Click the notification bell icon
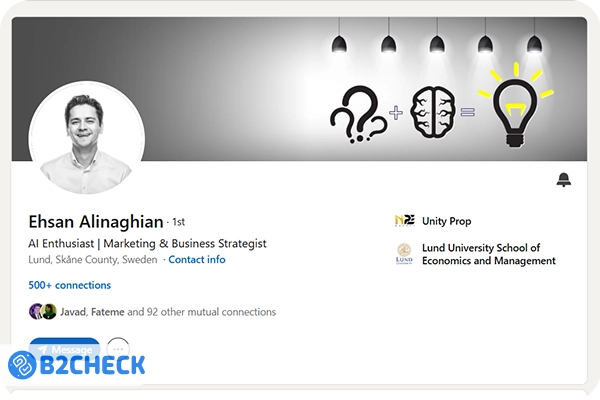 [563, 180]
